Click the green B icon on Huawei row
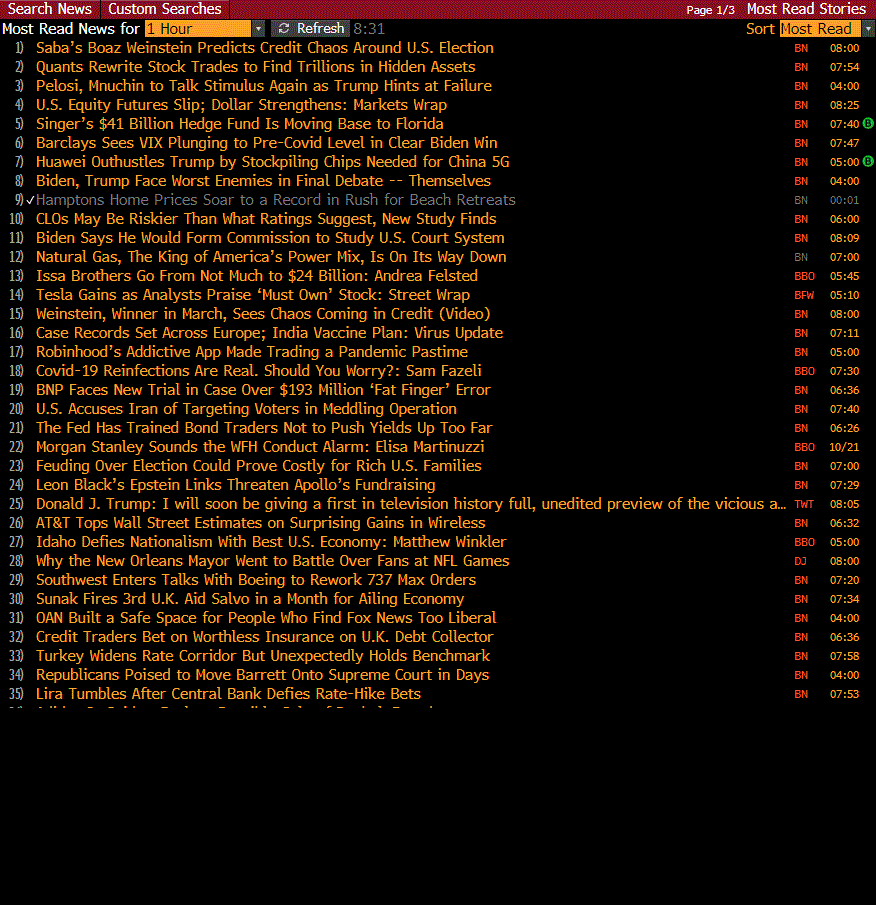The width and height of the screenshot is (876, 905). pyautogui.click(x=868, y=162)
